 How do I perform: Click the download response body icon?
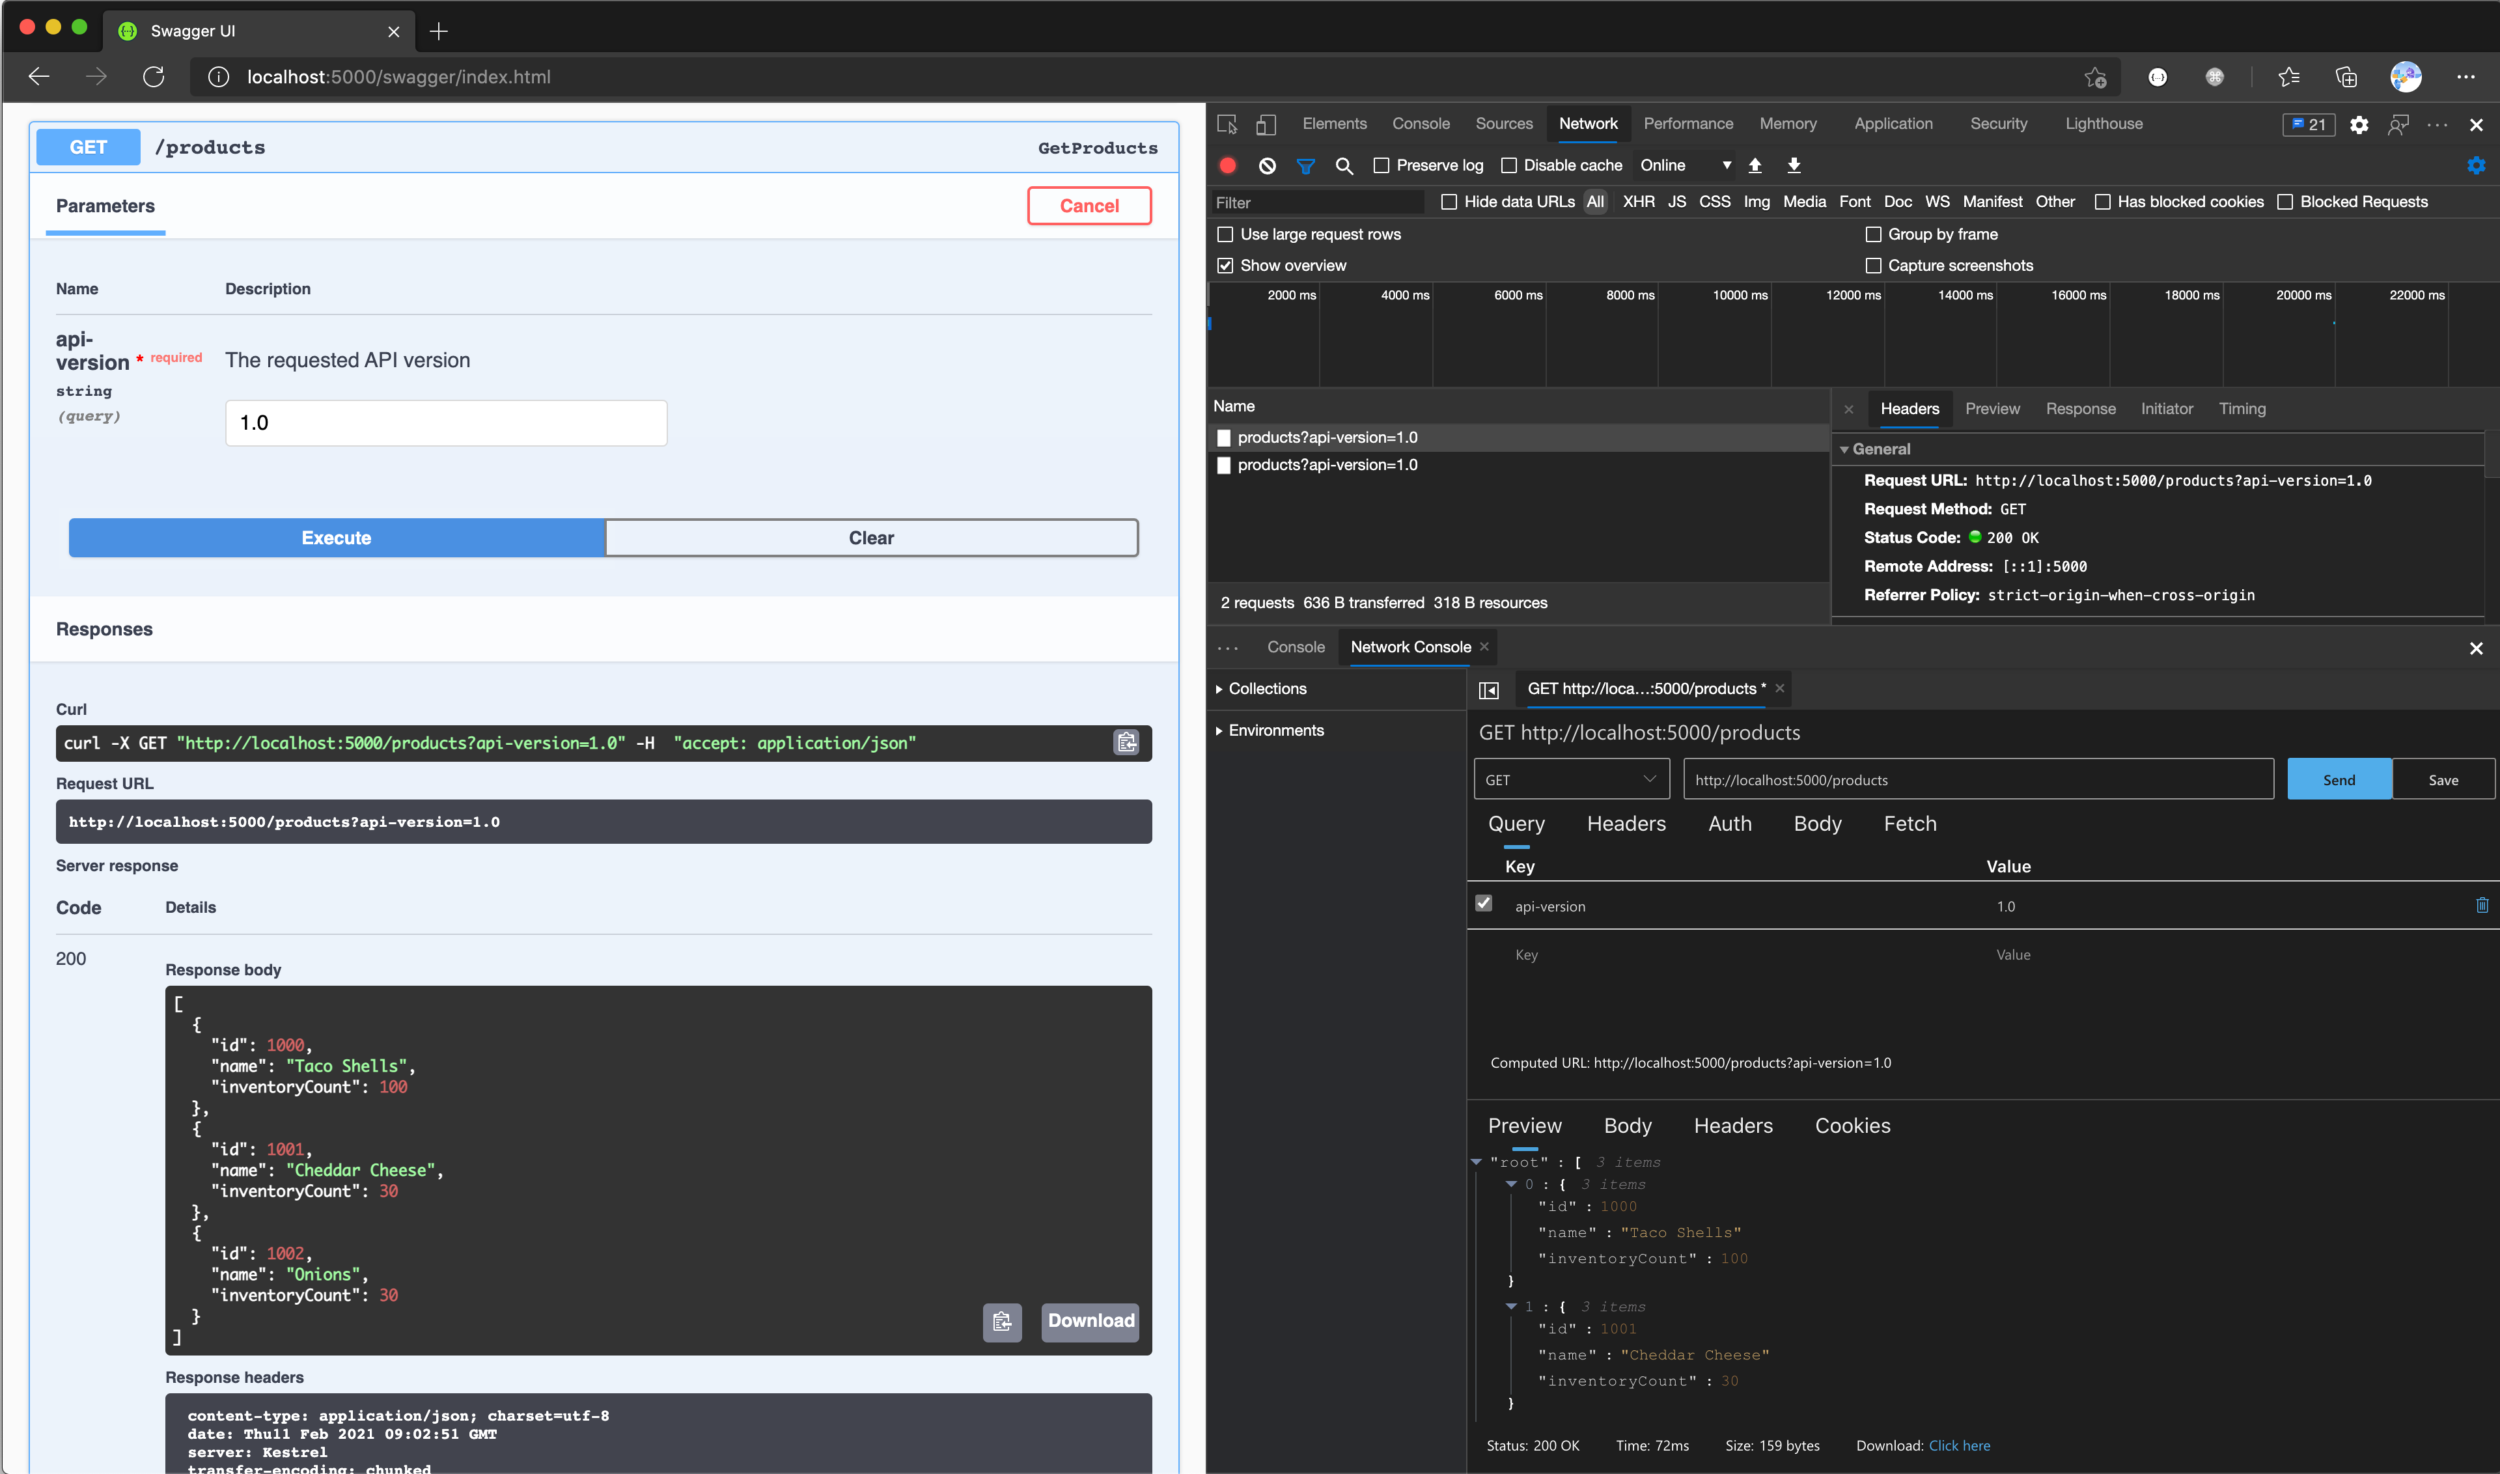(1089, 1321)
